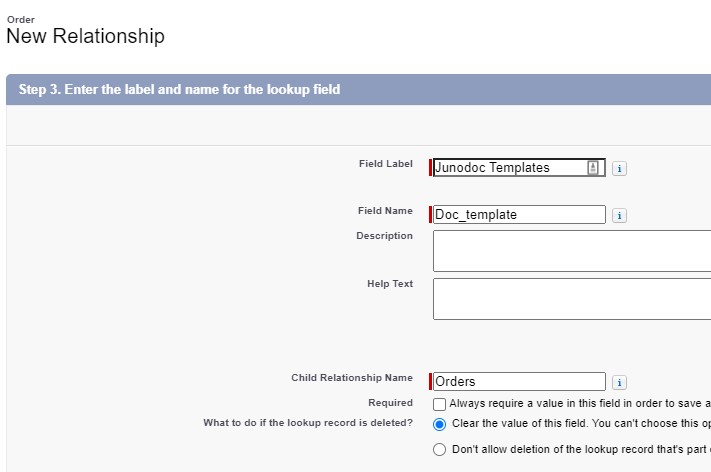This screenshot has height=472, width=711.
Task: Click the 'Help Text' caption label
Action: coord(390,284)
